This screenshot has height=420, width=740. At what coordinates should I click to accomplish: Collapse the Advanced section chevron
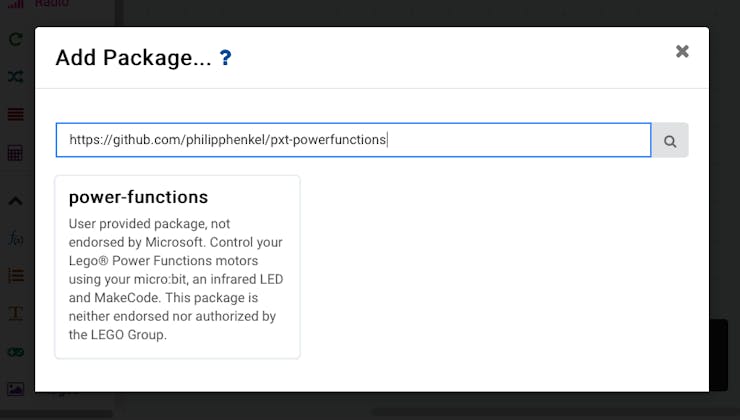tap(15, 201)
